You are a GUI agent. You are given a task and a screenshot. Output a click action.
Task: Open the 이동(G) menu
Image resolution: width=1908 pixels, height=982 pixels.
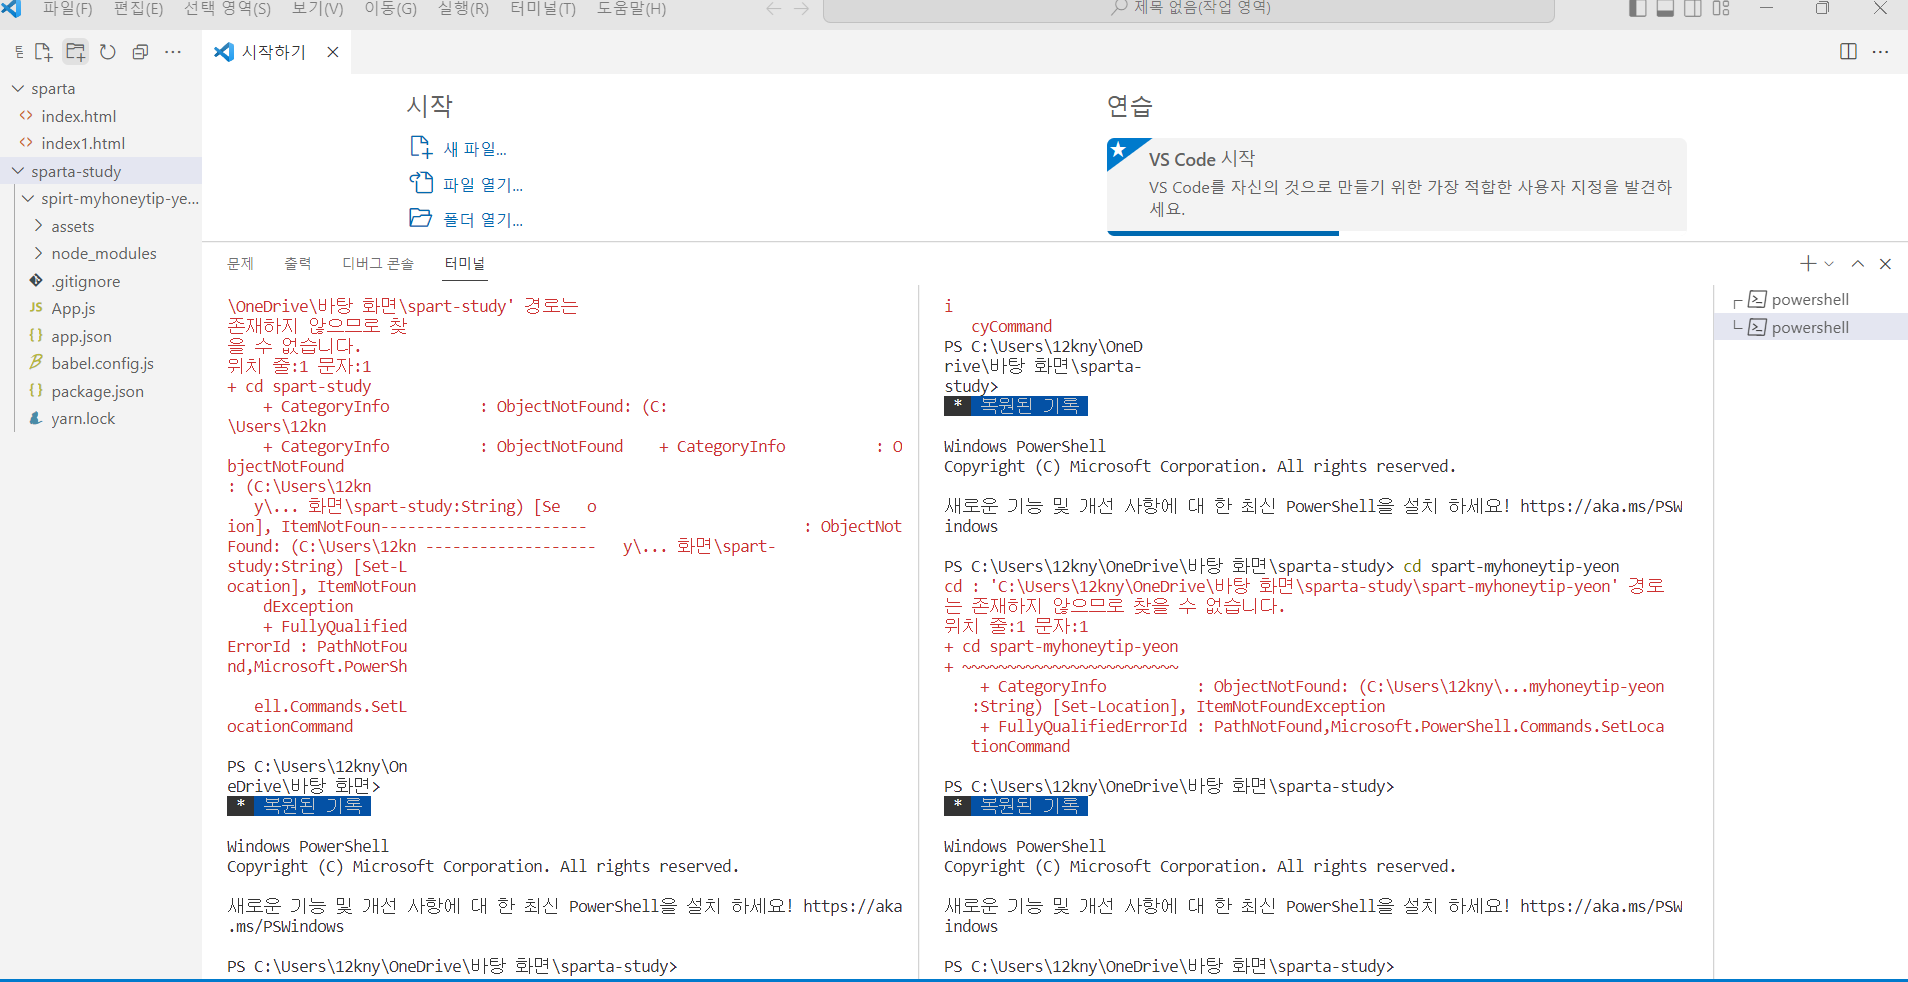pyautogui.click(x=390, y=8)
